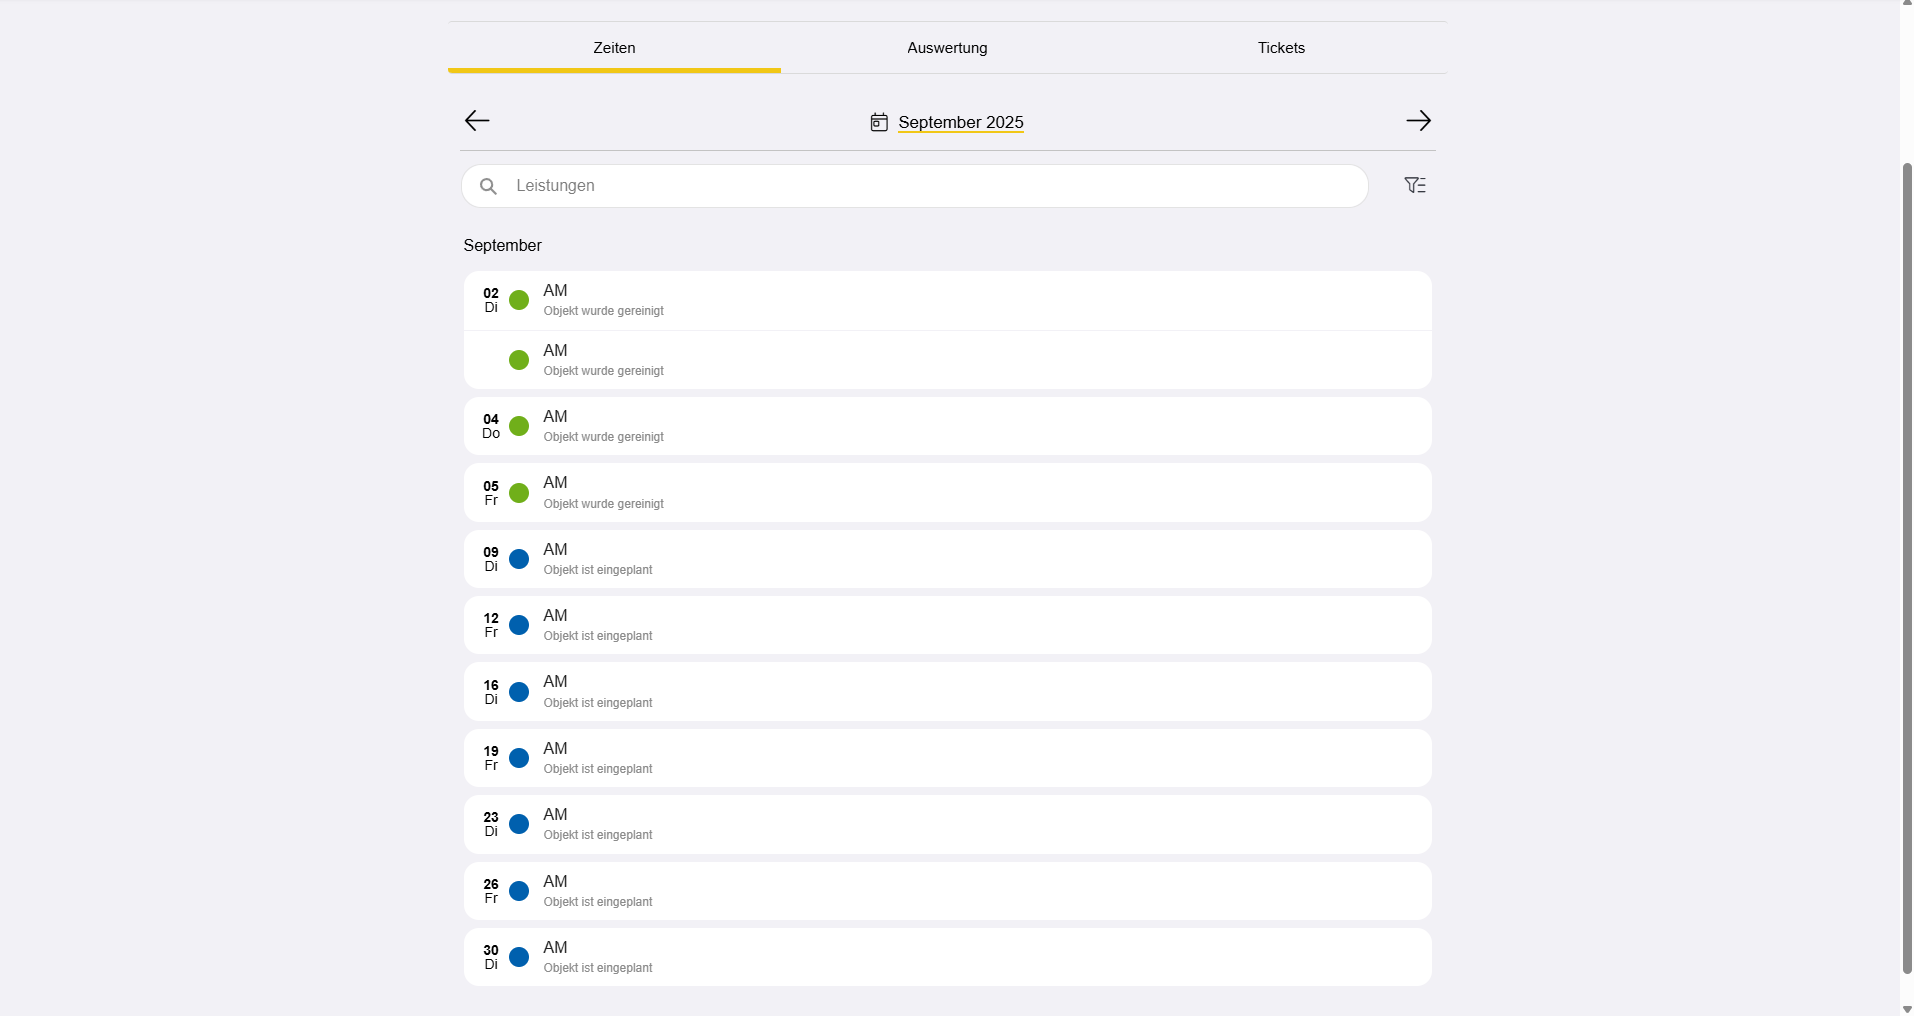Select the Zeiten tab
This screenshot has height=1016, width=1914.
tap(614, 48)
